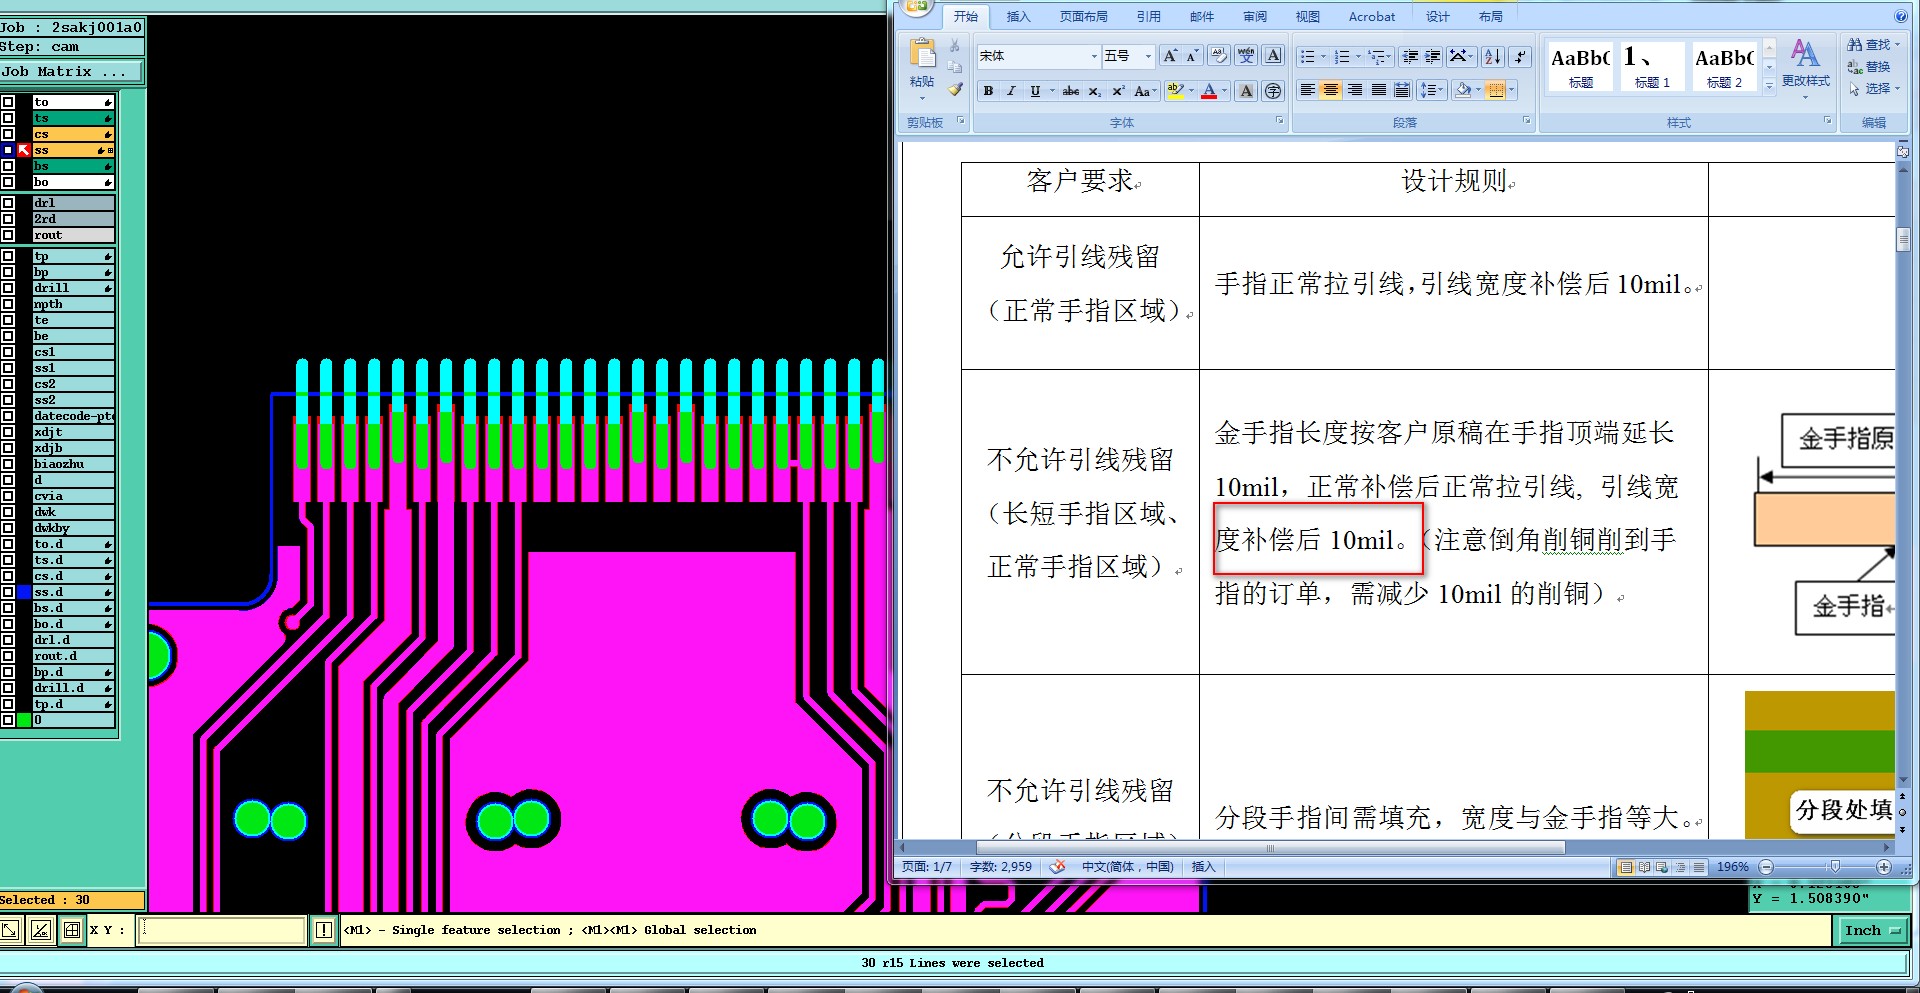Toggle show paragraph marks
Viewport: 1920px width, 993px height.
pos(1520,56)
